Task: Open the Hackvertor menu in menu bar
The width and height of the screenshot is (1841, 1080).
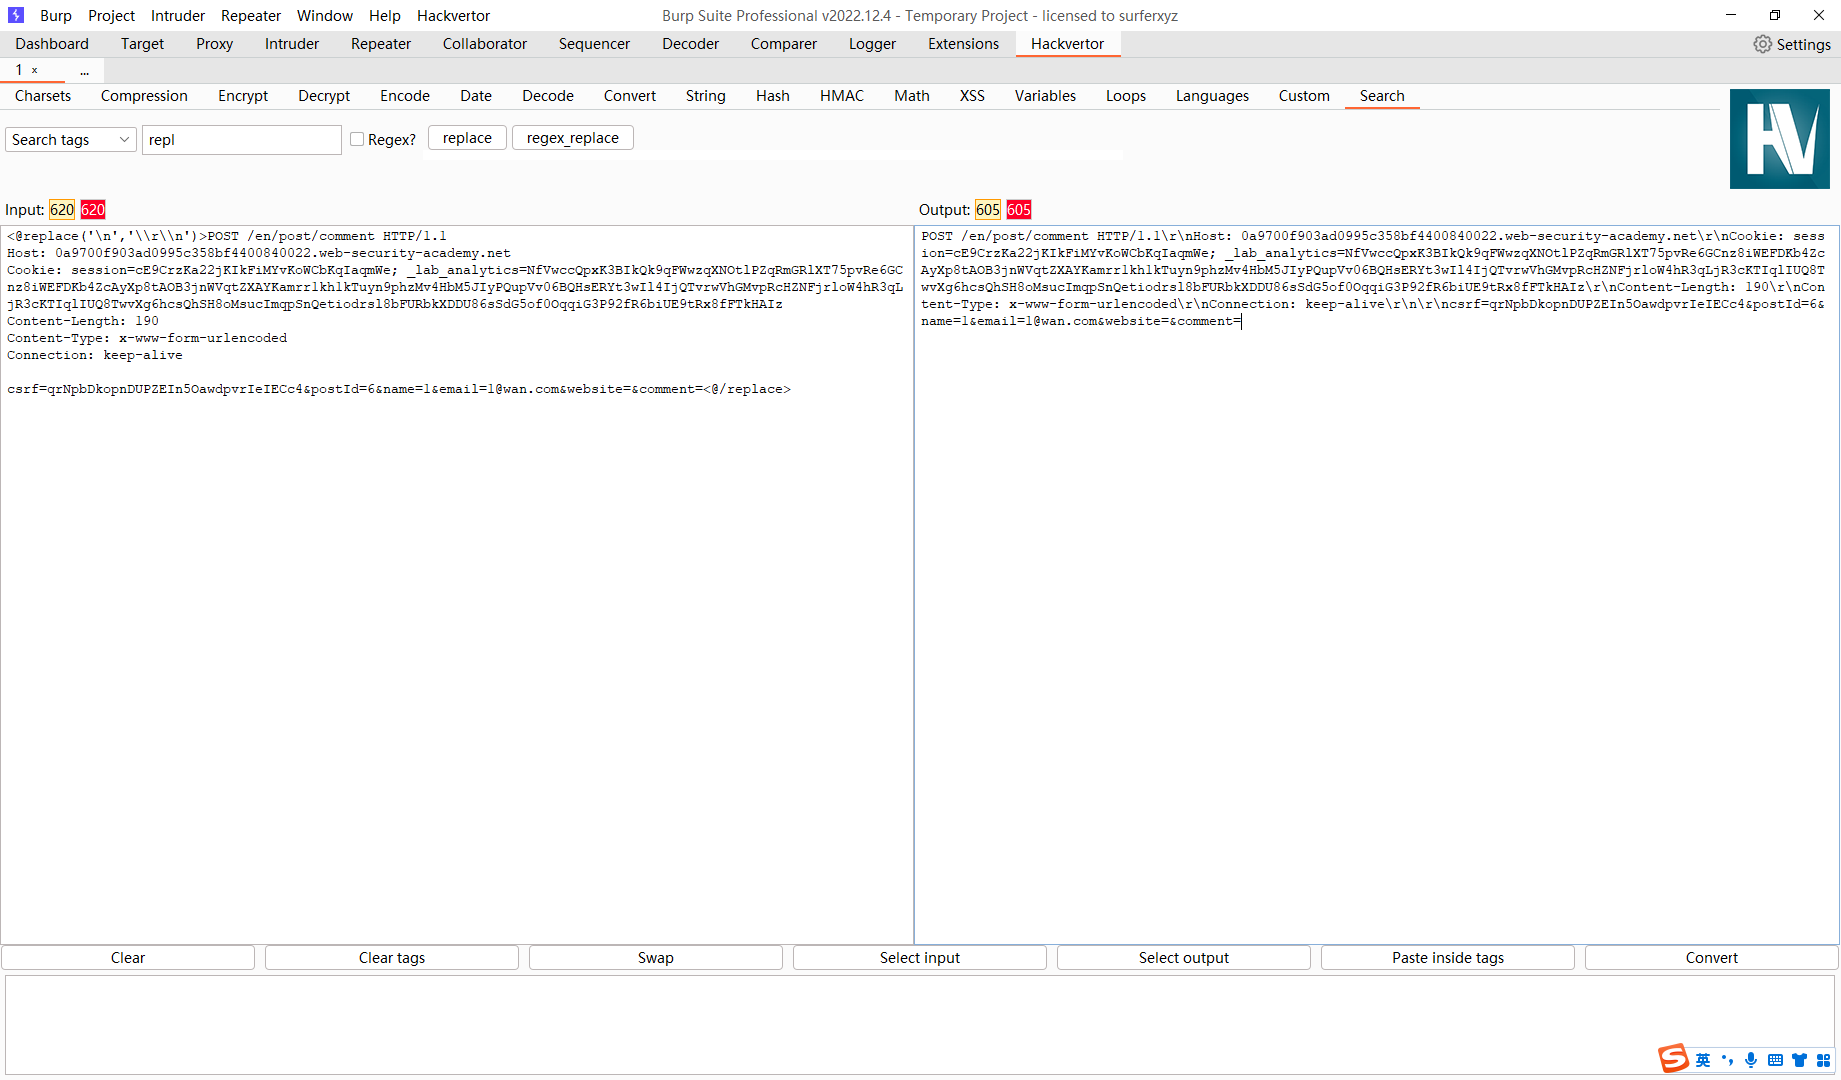Action: (x=453, y=15)
